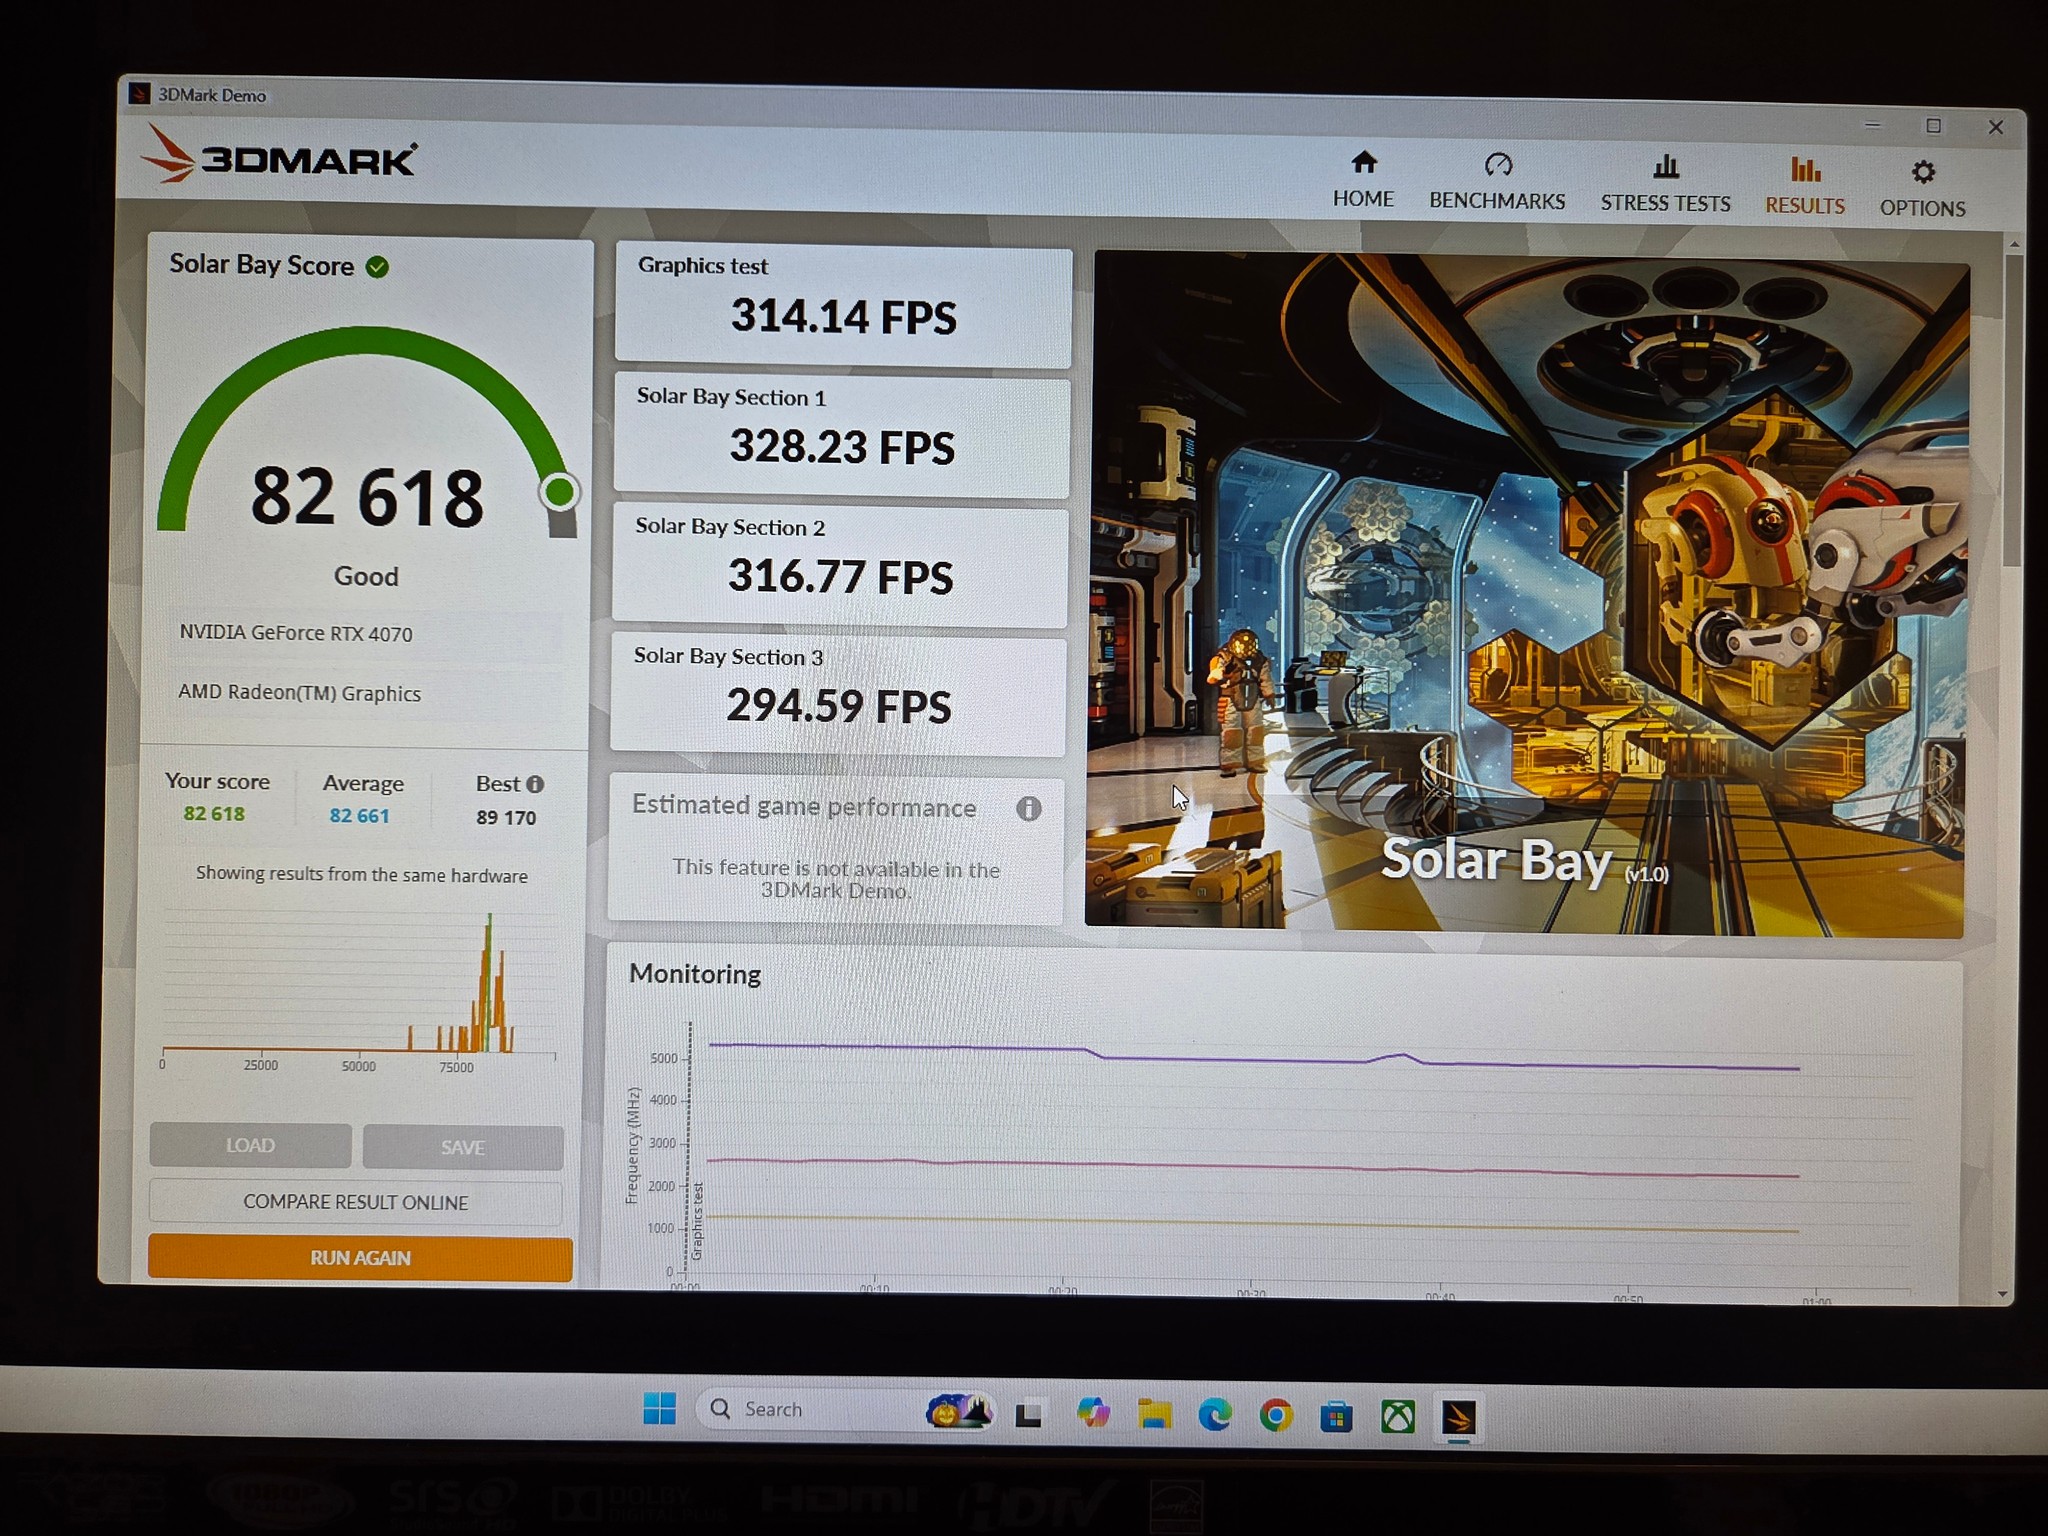Launch Microsoft Edge from the taskbar
Screen dimensions: 2048x1536
pos(1215,1415)
